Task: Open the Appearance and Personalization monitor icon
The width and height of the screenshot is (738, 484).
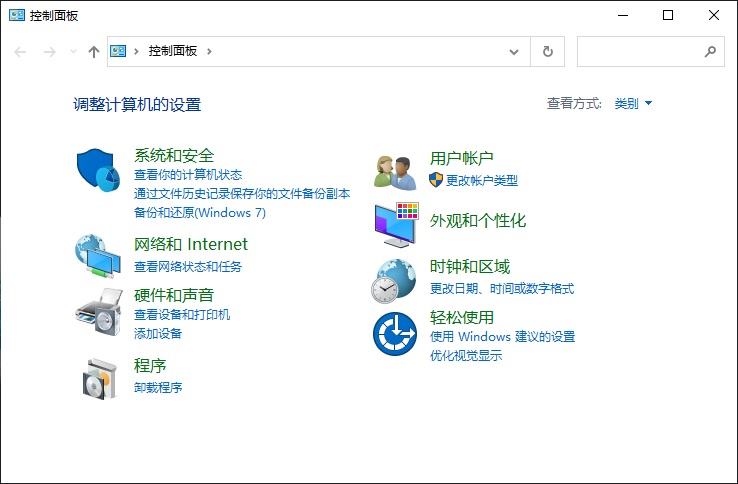Action: [396, 225]
